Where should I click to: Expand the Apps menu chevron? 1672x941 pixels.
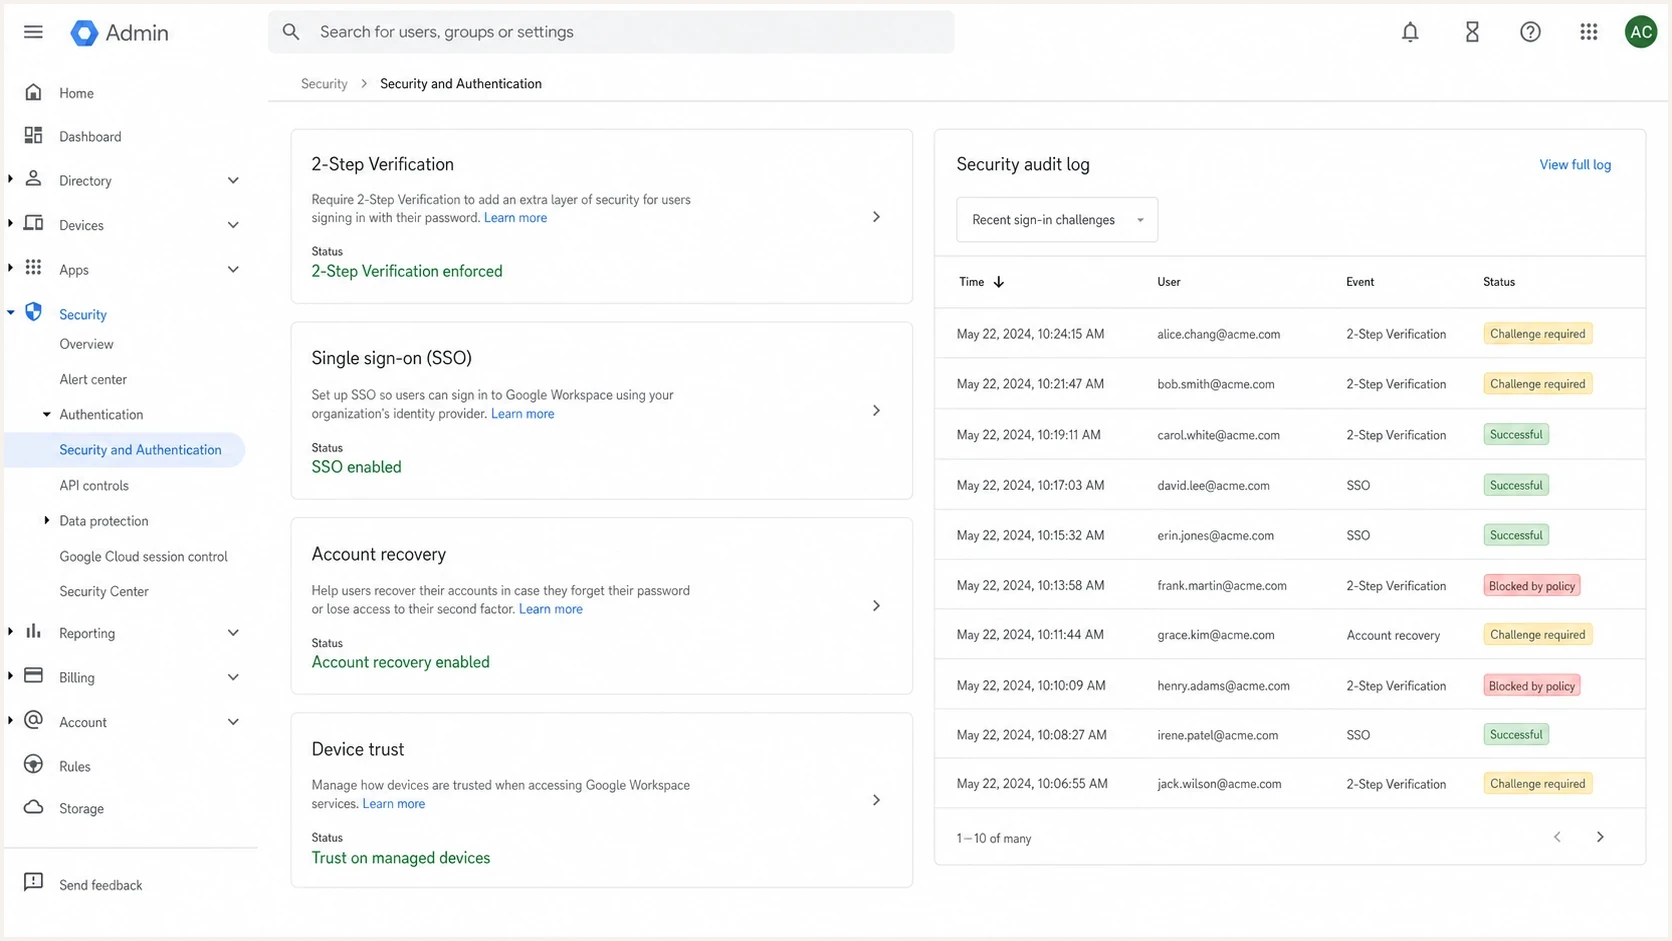tap(233, 270)
